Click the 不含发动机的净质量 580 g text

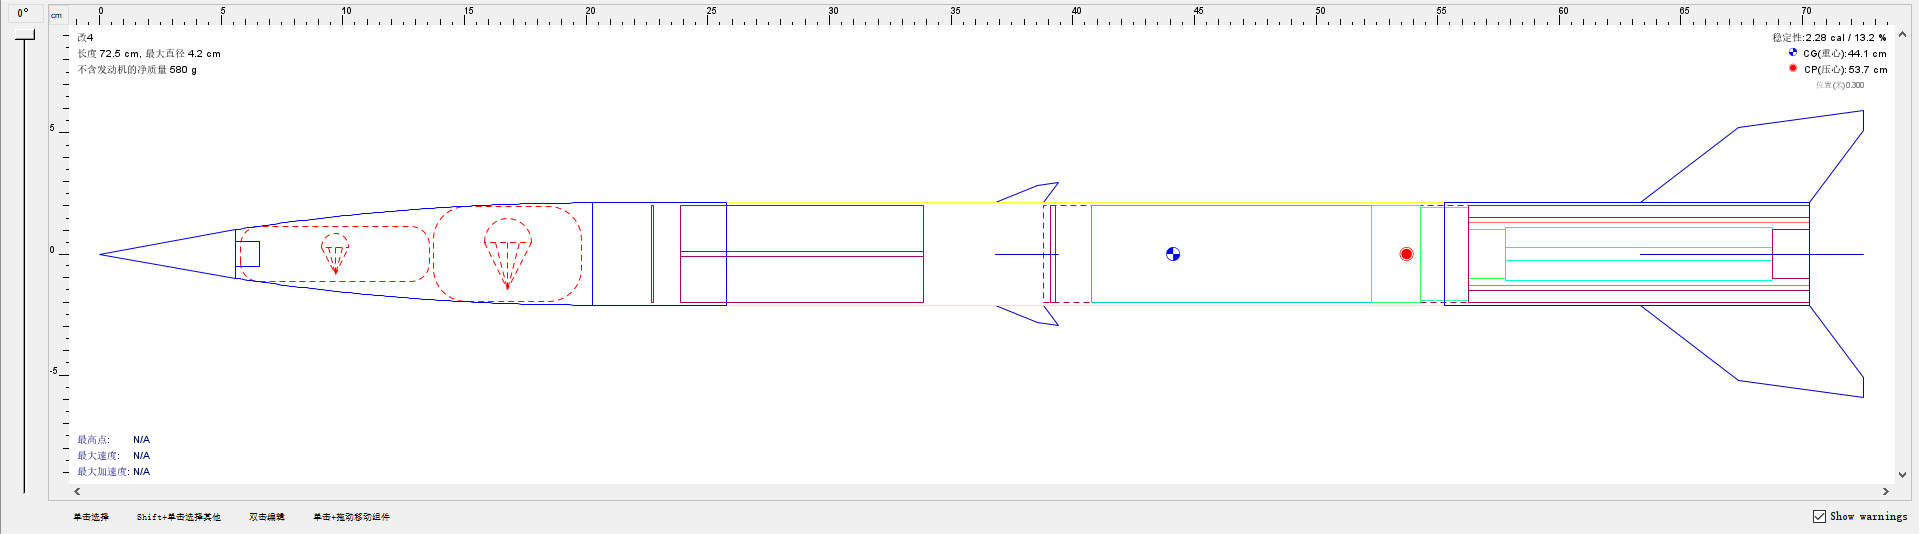(x=137, y=70)
